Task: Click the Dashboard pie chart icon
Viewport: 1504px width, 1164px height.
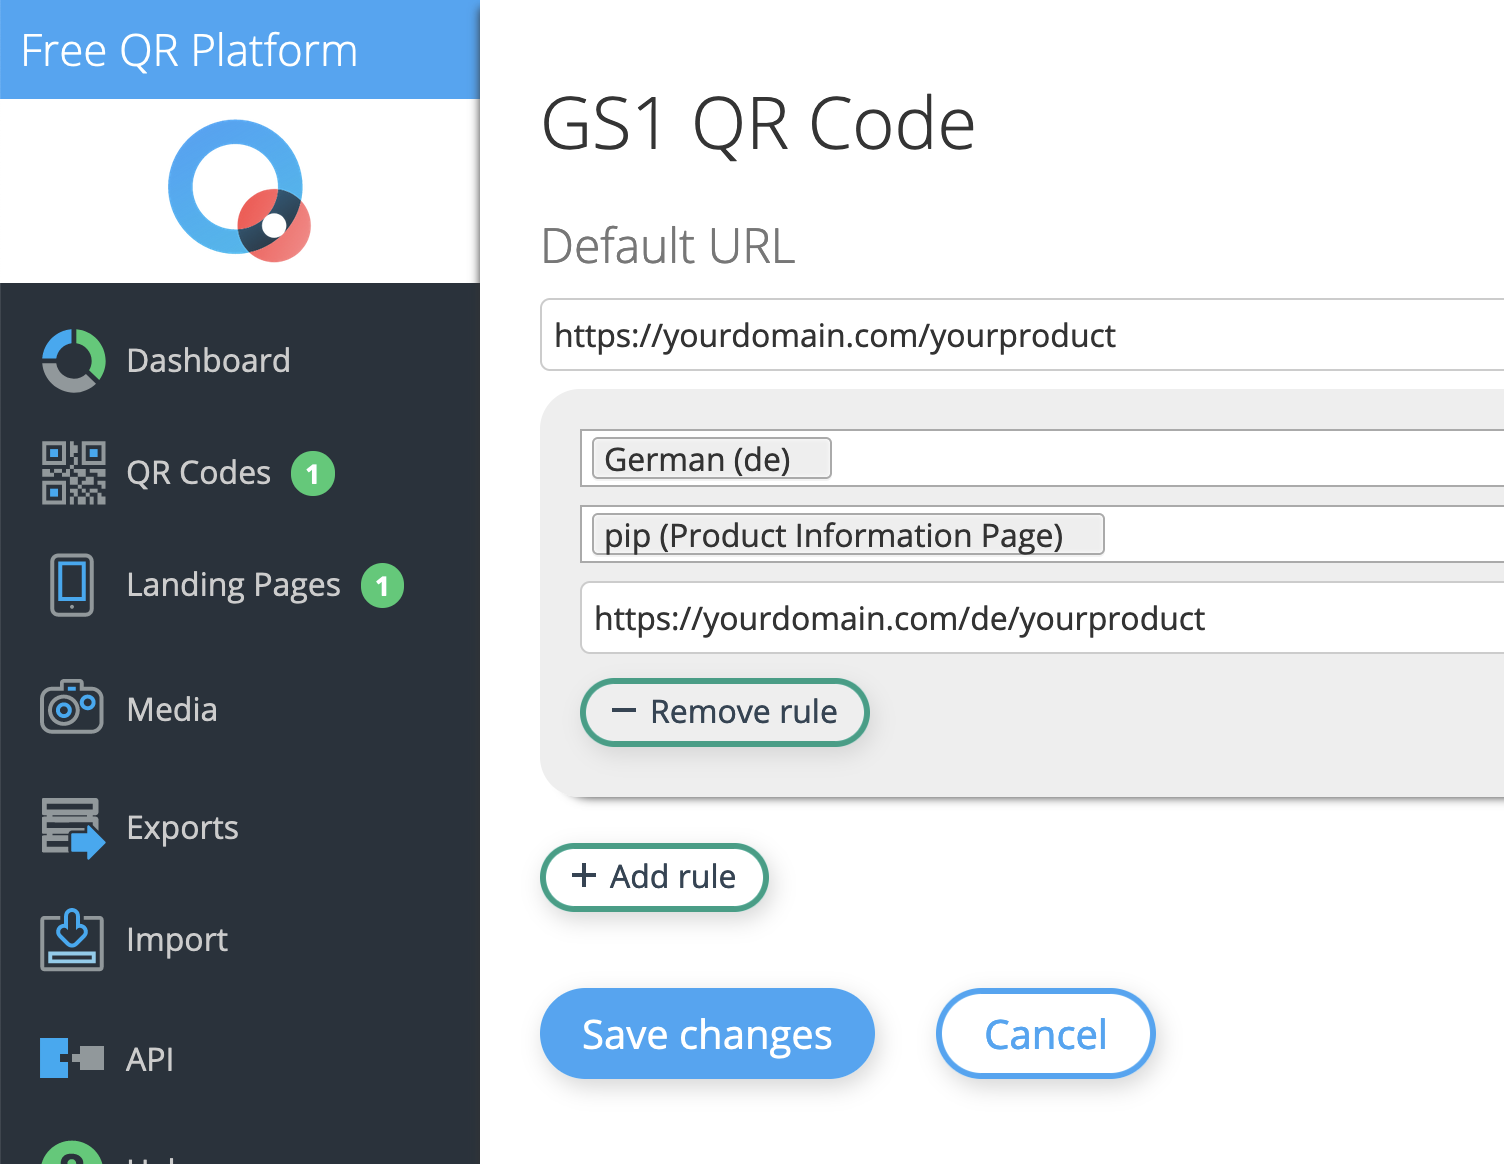Action: [71, 360]
